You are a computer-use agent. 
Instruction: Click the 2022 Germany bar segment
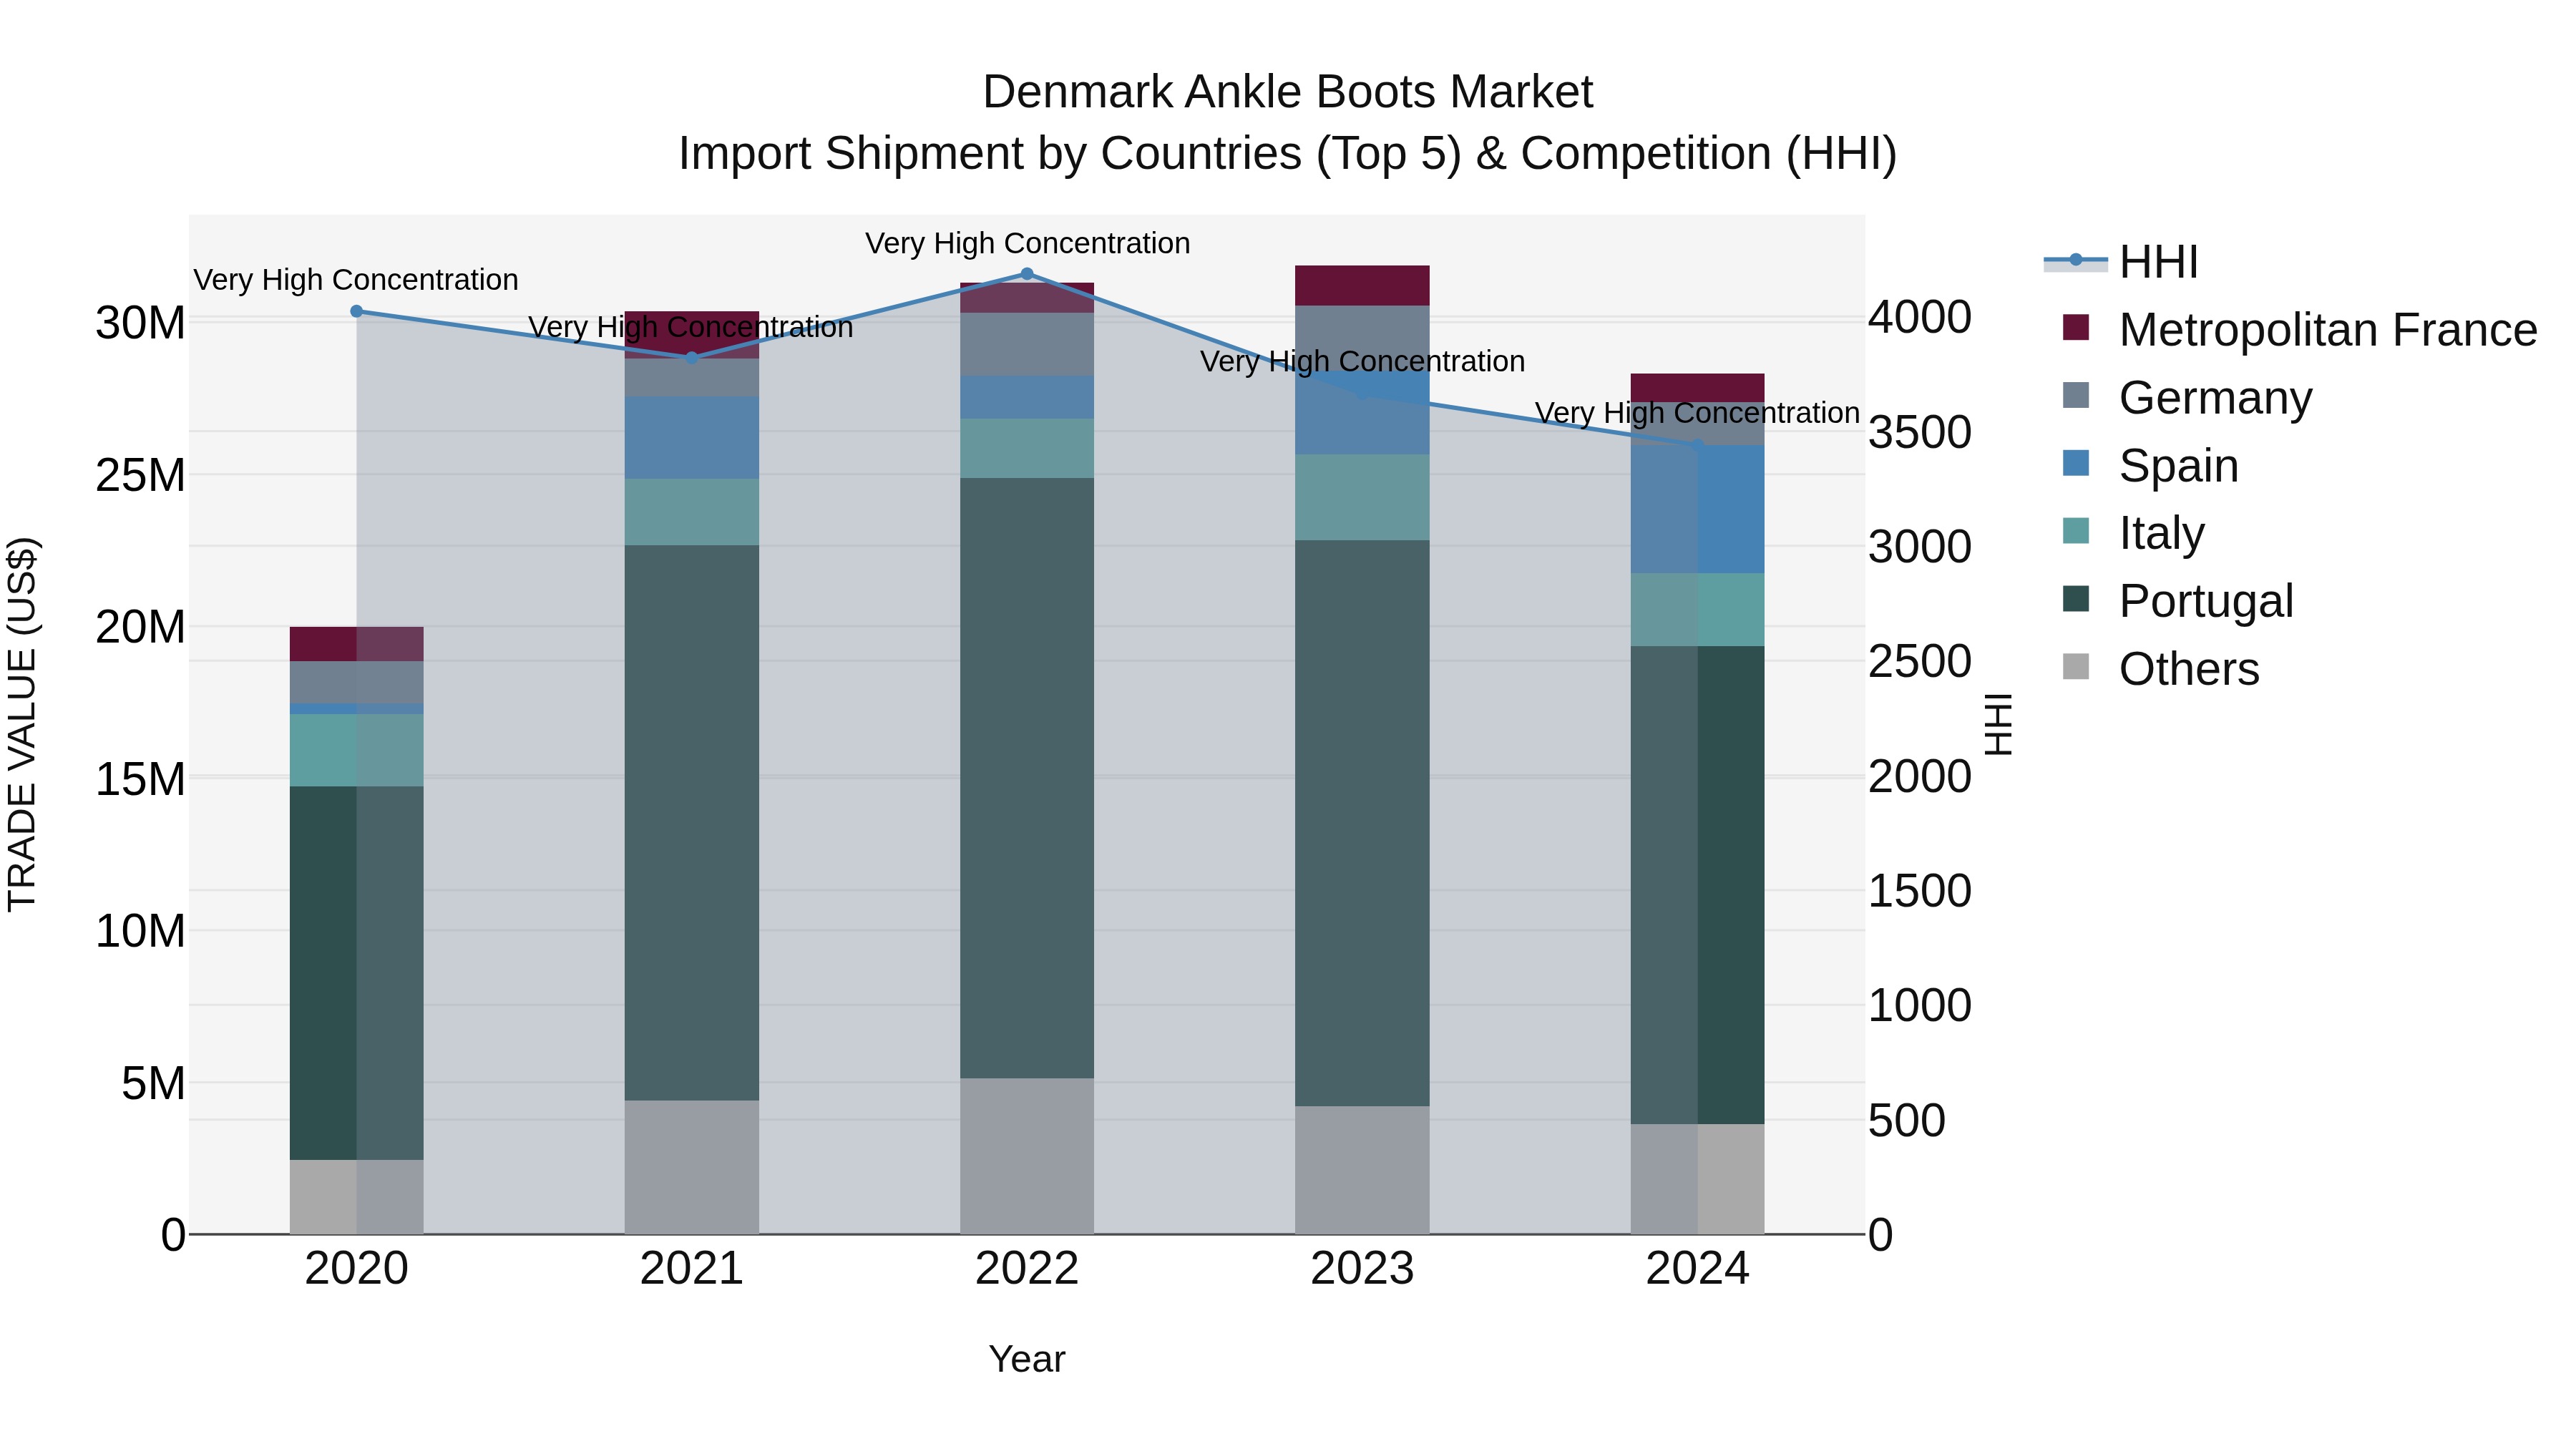coord(1027,344)
